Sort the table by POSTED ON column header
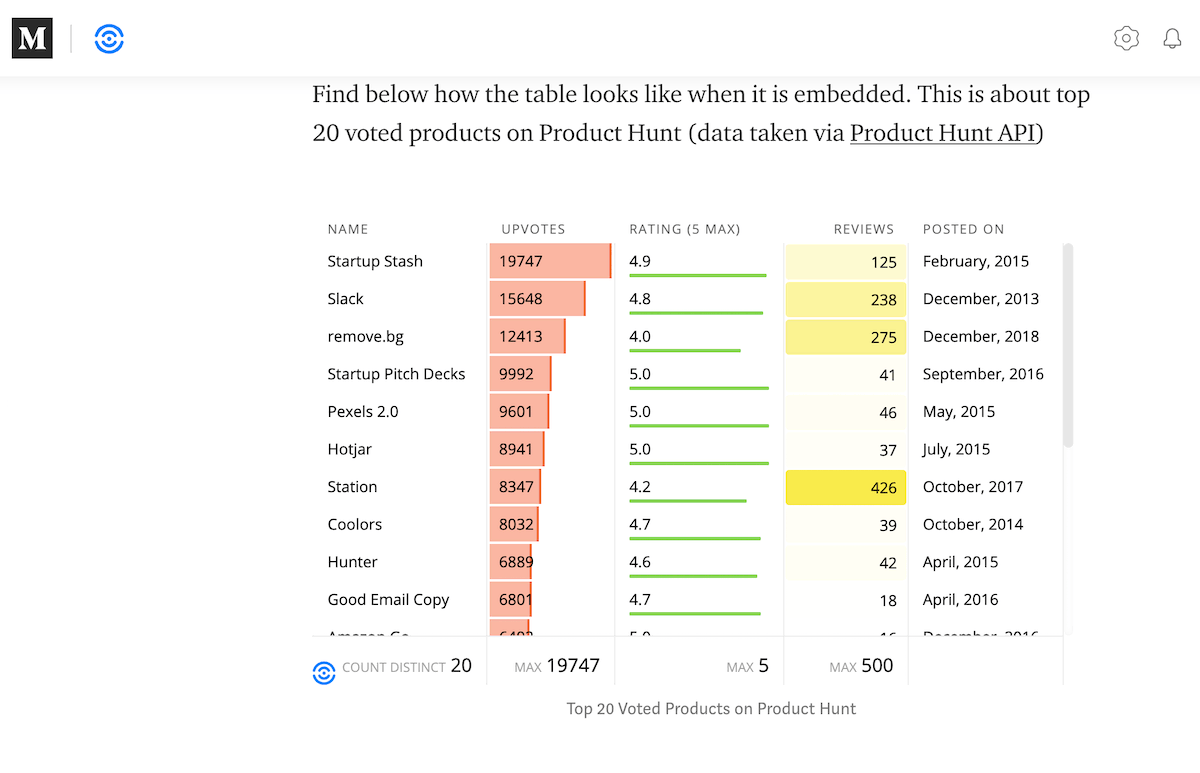 tap(963, 229)
